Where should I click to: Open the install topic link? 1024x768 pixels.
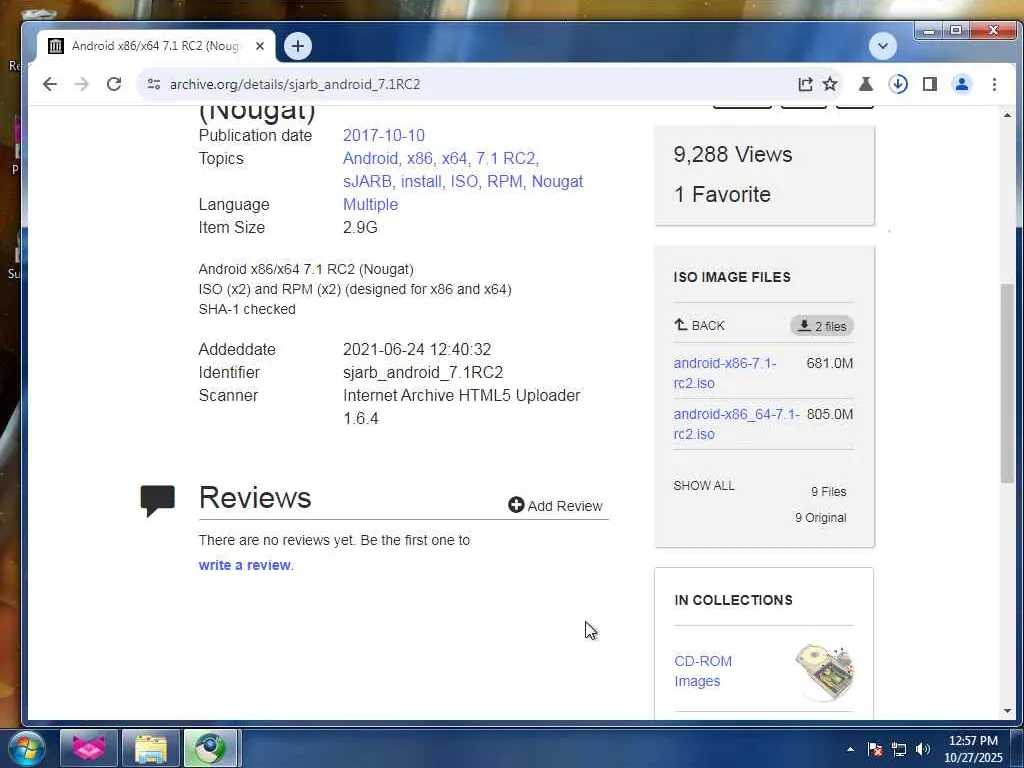click(421, 181)
